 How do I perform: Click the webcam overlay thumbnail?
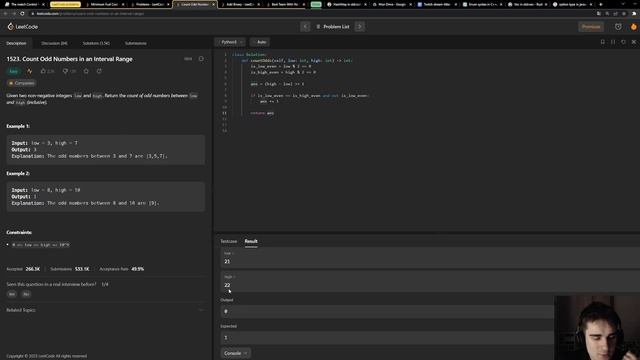pyautogui.click(x=597, y=328)
